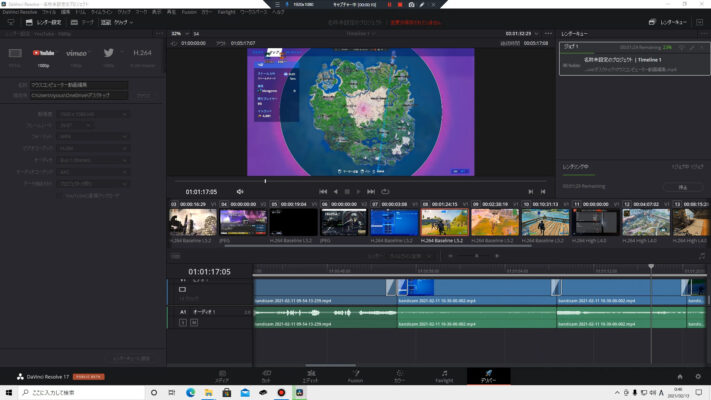Viewport: 711px width, 400px height.
Task: Switch to the Fusion page tab
Action: coord(355,376)
